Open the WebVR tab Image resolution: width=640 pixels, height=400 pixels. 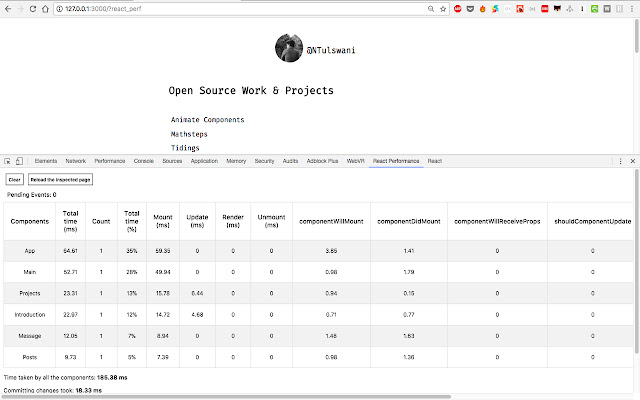pyautogui.click(x=355, y=161)
